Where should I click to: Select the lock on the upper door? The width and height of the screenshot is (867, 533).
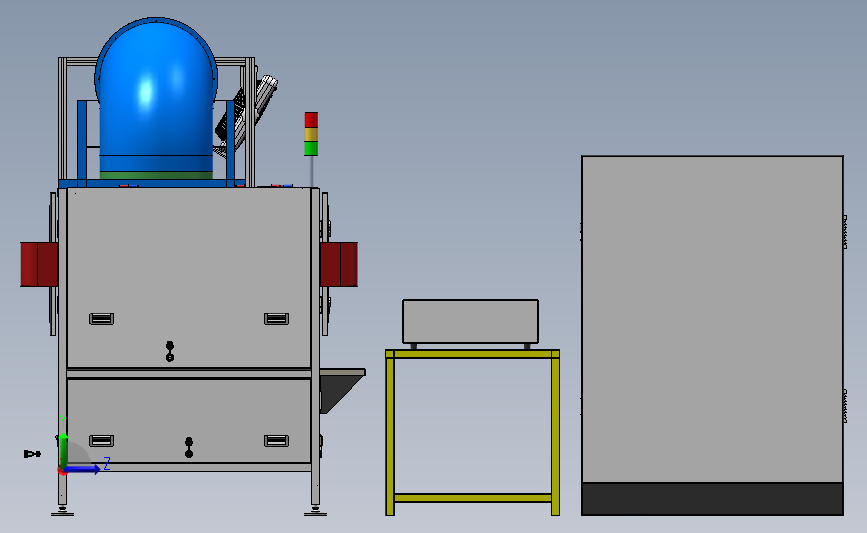[170, 351]
